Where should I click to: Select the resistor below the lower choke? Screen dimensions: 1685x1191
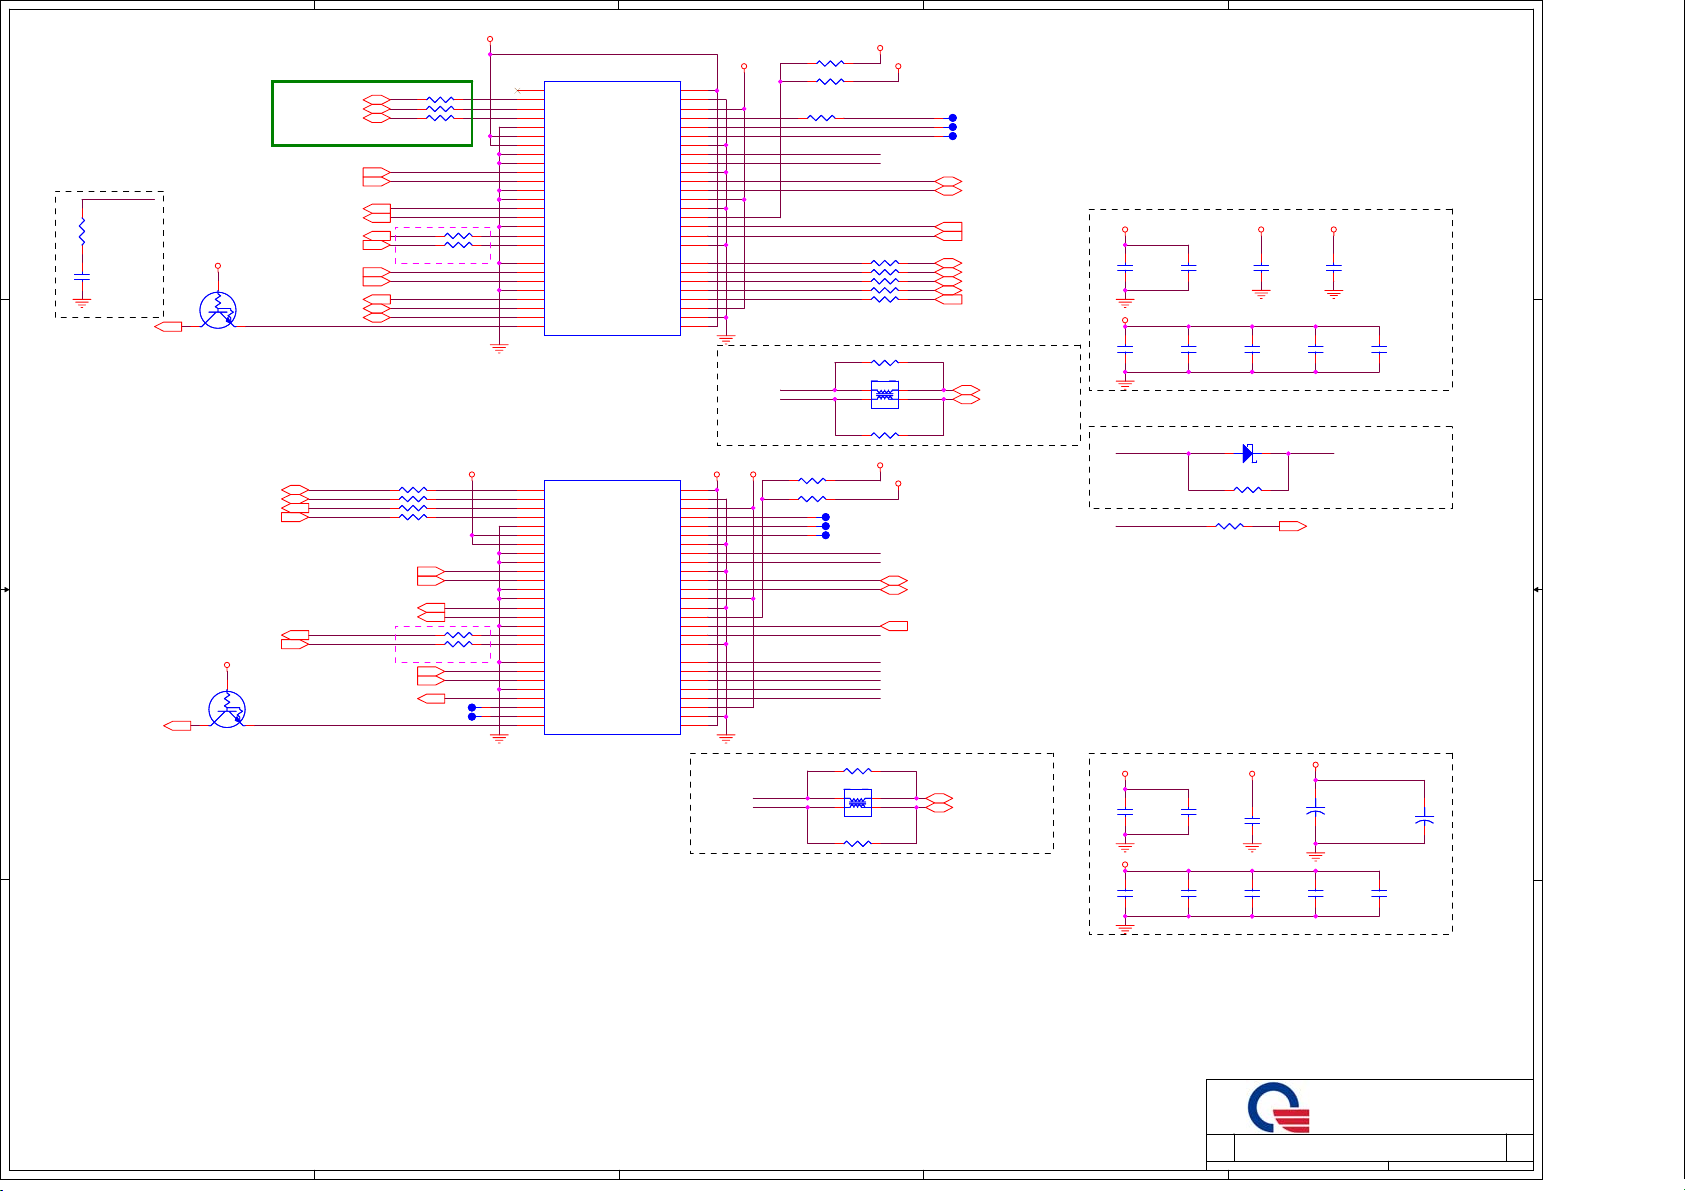[857, 843]
